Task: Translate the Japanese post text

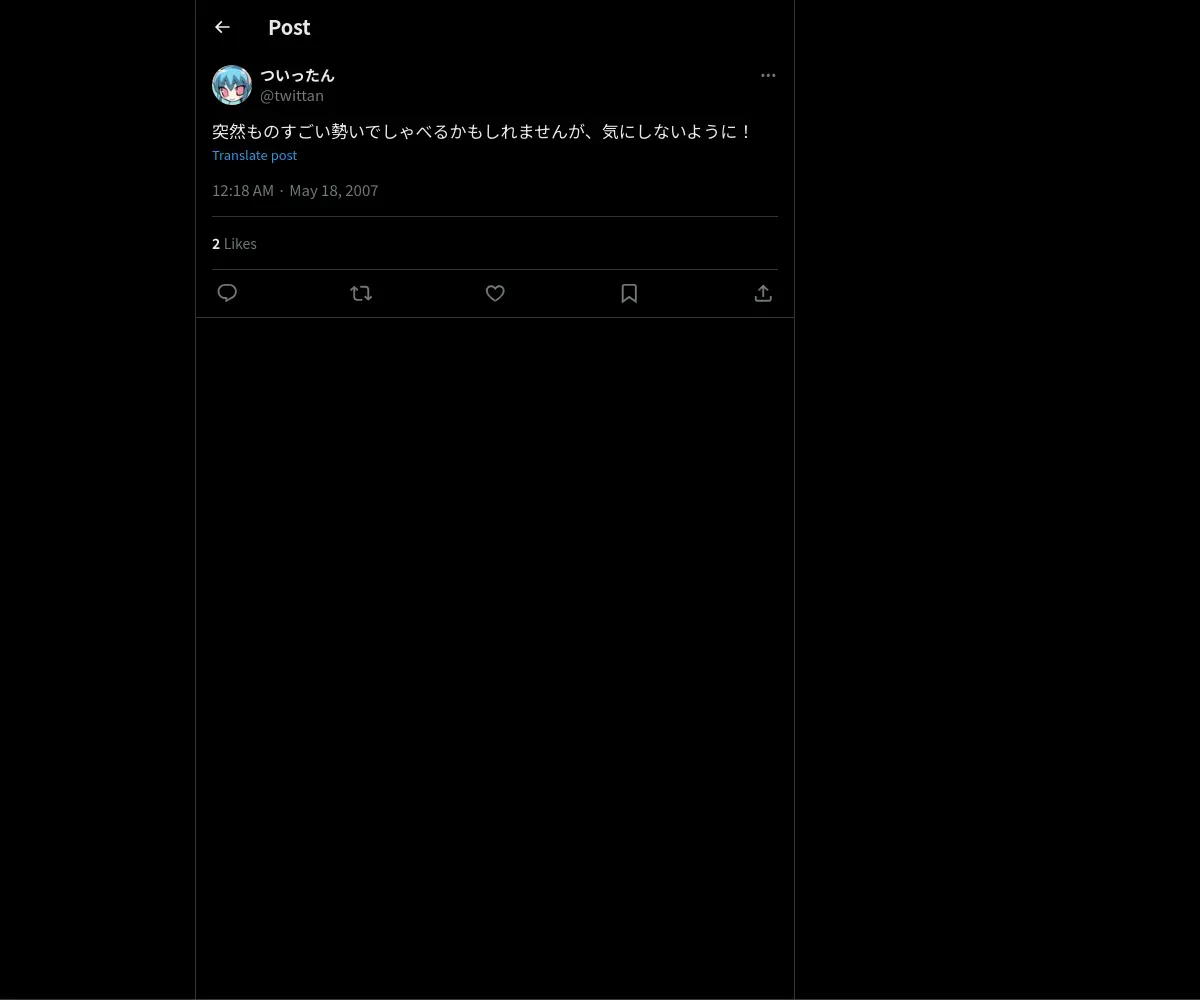Action: click(x=254, y=155)
